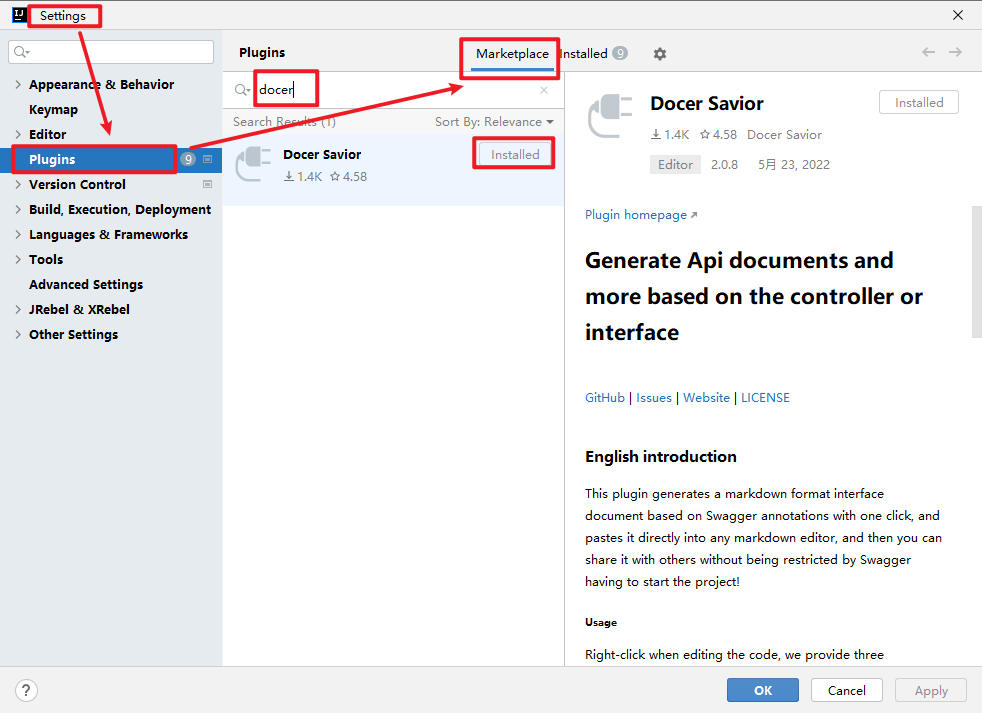The image size is (982, 713).
Task: Open the help question mark button
Action: point(26,690)
